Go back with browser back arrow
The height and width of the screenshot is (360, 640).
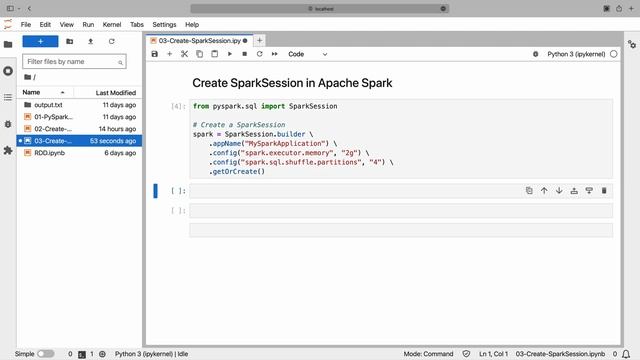(29, 8)
